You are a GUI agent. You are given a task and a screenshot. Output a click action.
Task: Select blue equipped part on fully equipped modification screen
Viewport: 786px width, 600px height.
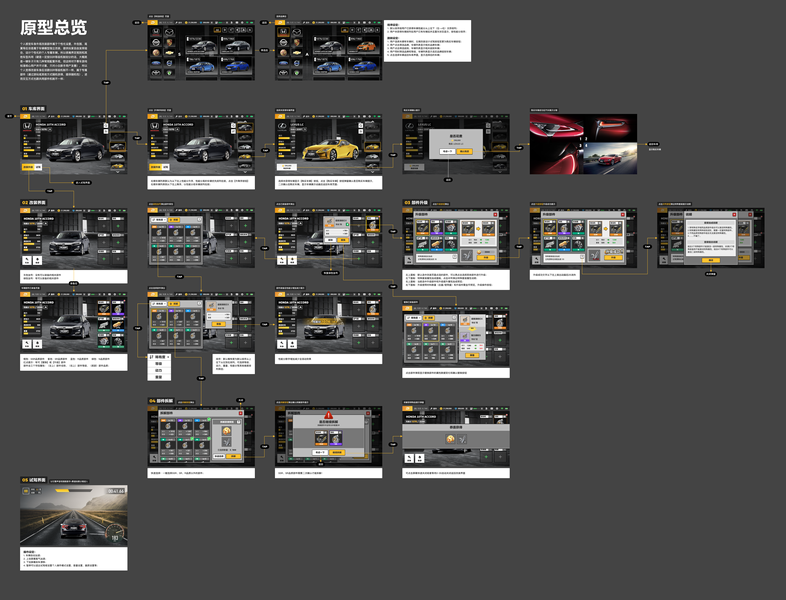pos(118,325)
